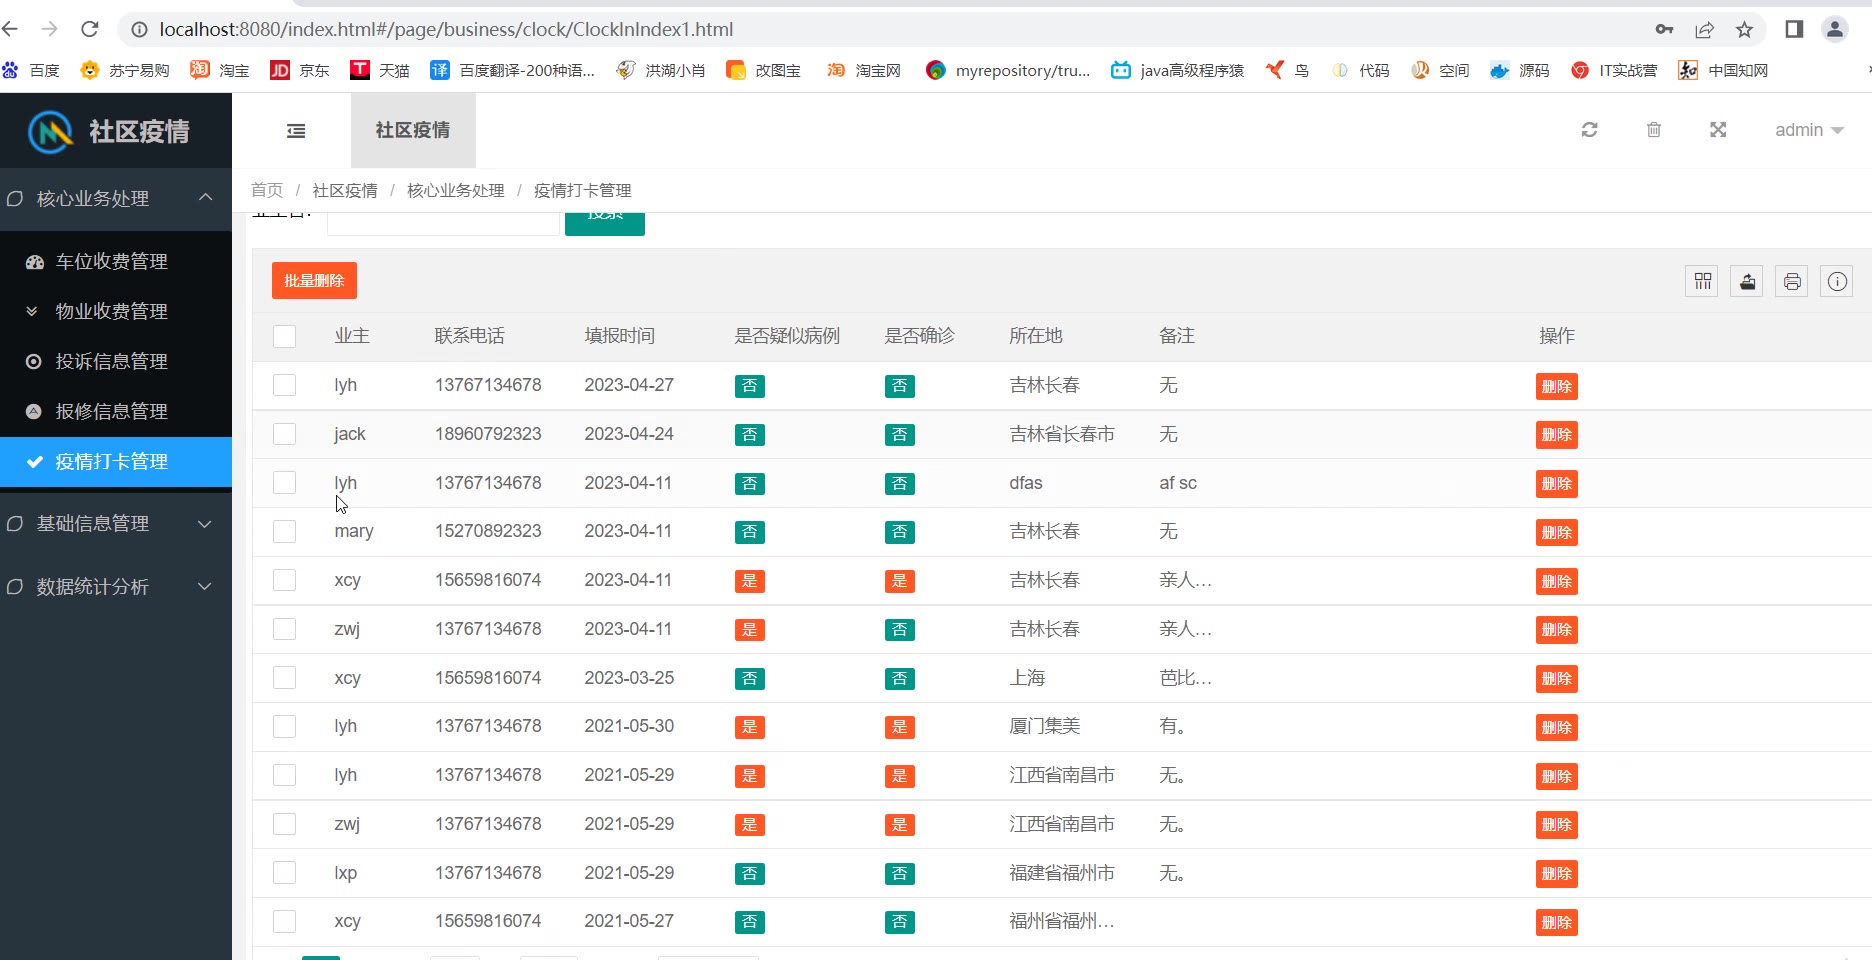
Task: Click the 批量删除 button
Action: tap(314, 281)
